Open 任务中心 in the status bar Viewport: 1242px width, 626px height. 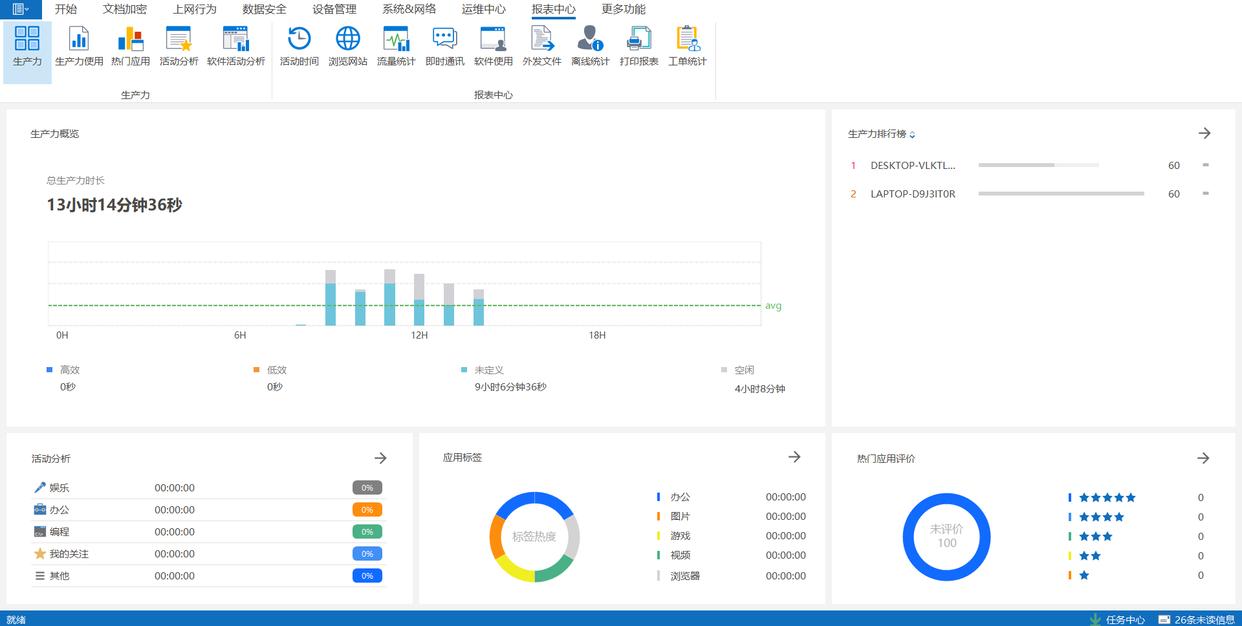[x=1117, y=619]
